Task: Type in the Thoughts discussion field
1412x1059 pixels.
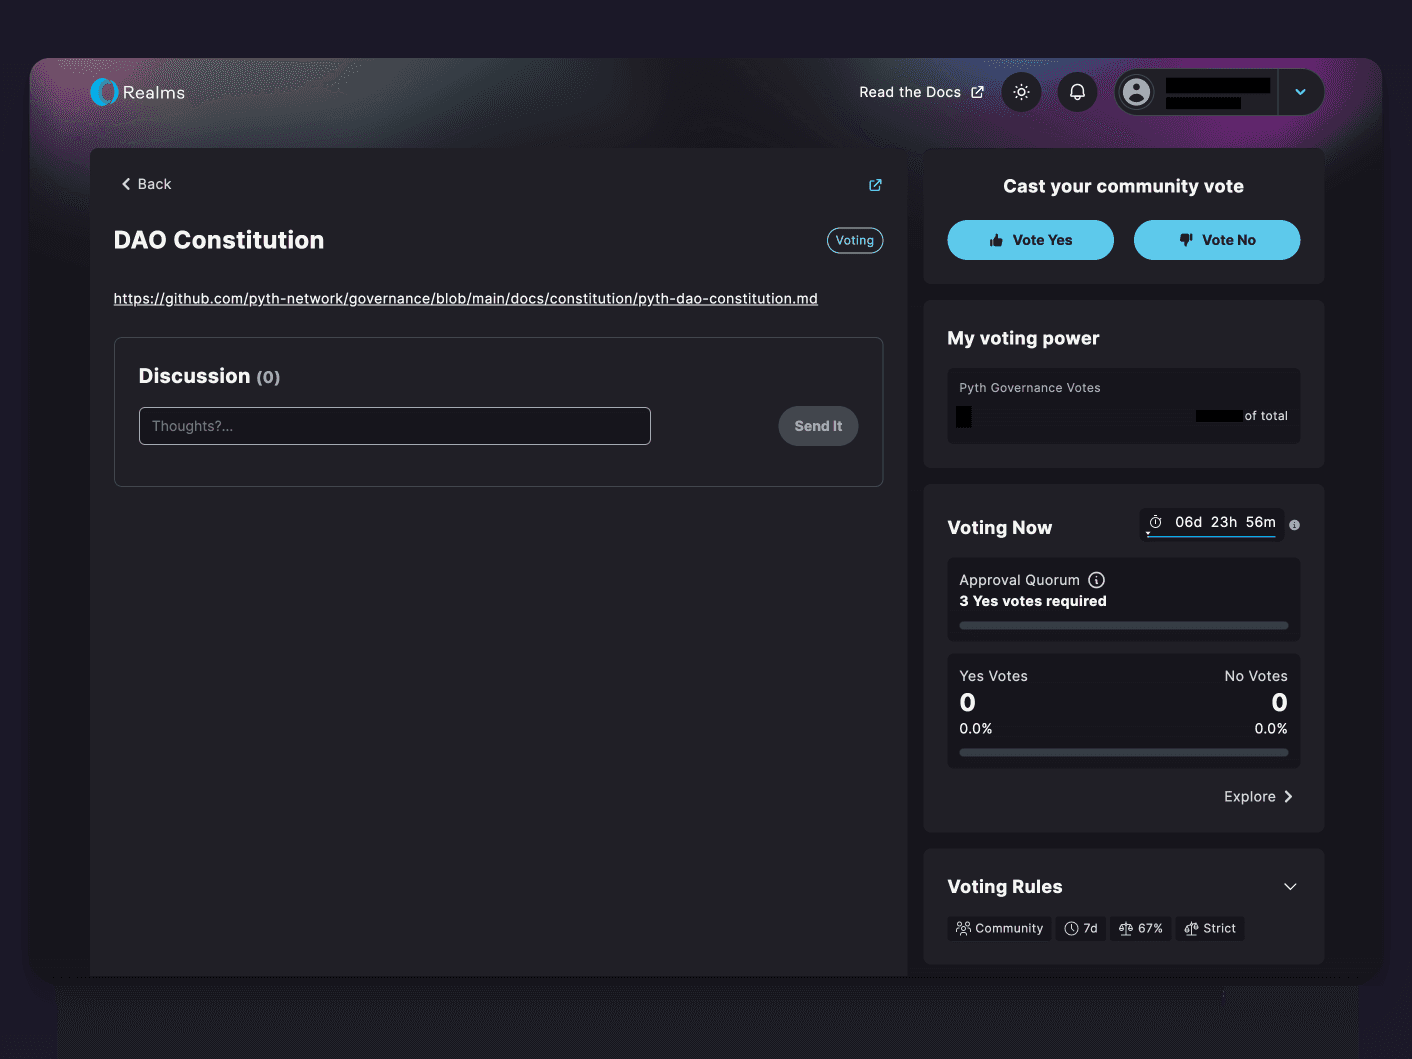Action: pyautogui.click(x=394, y=426)
